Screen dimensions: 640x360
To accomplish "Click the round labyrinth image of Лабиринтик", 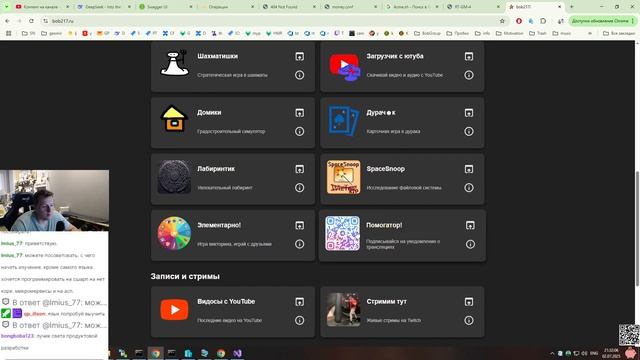I will [x=174, y=177].
